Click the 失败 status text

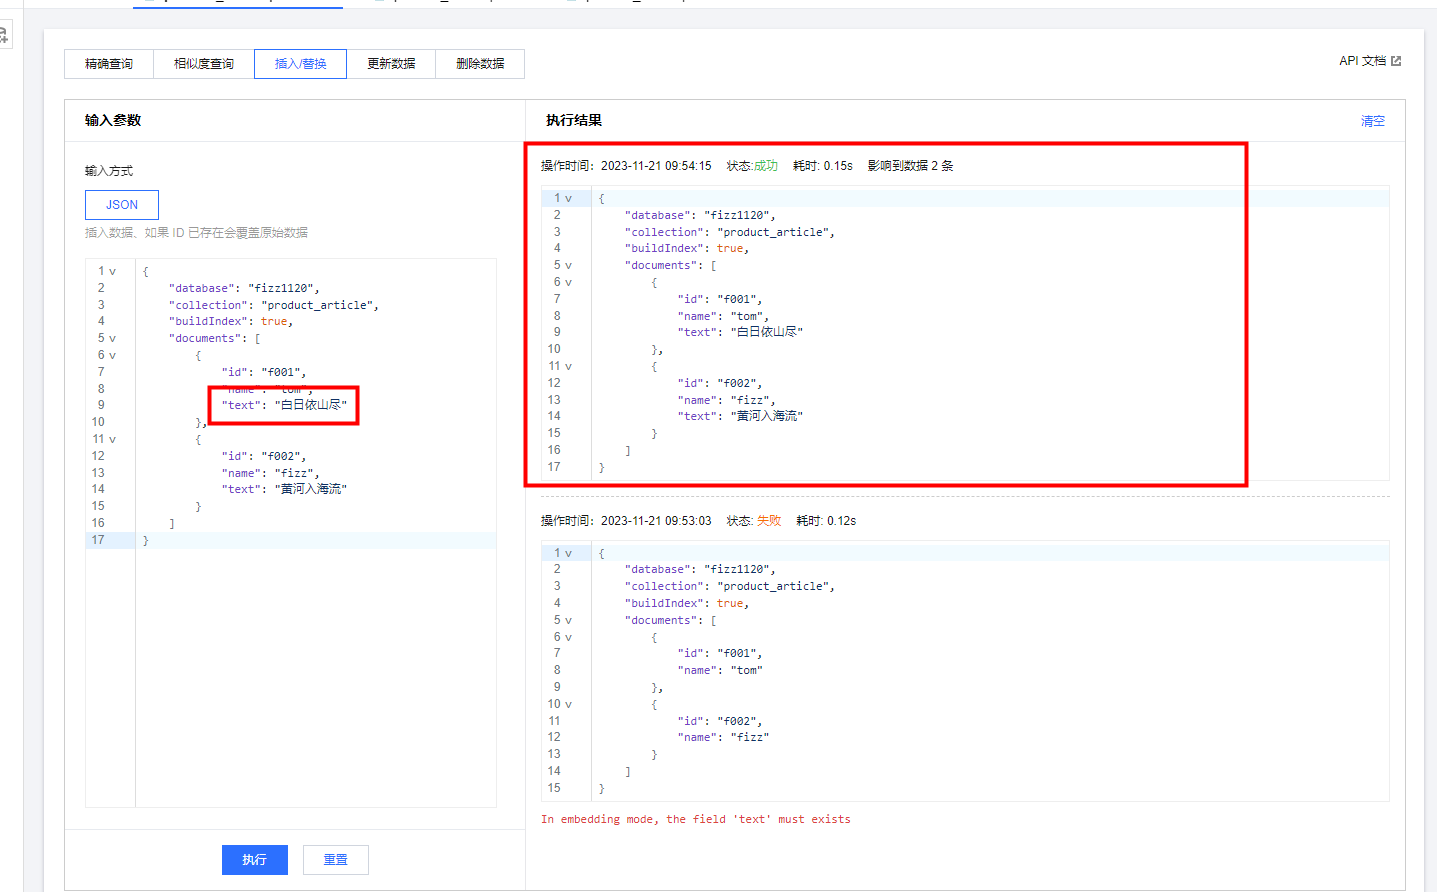(769, 521)
